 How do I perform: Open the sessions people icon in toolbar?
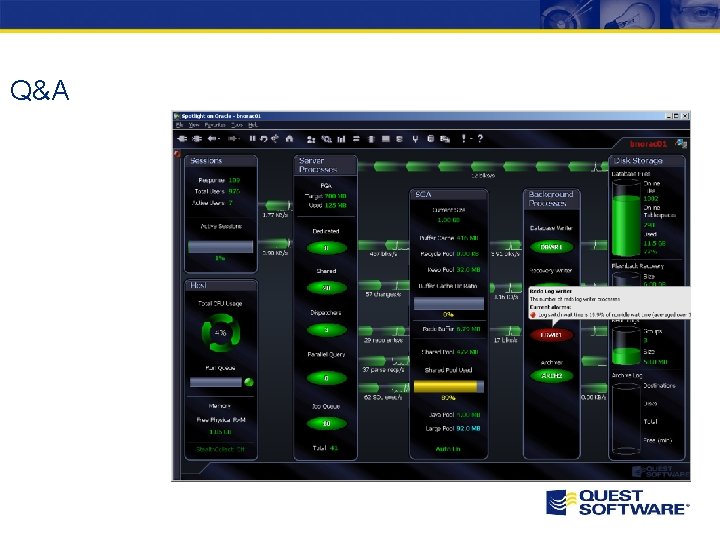(311, 139)
